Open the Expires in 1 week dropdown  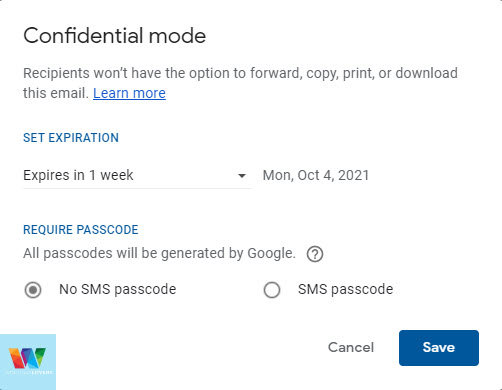137,175
